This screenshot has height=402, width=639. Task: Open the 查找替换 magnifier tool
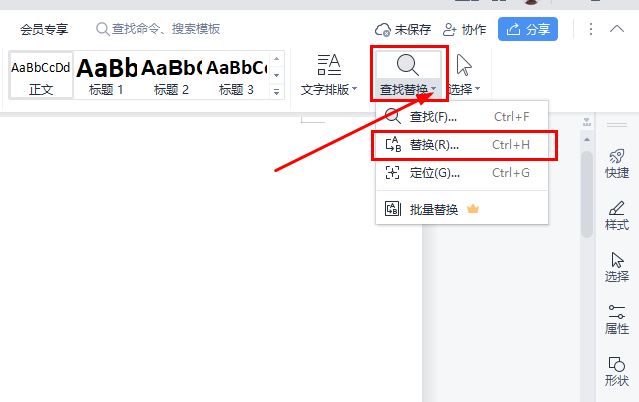[408, 65]
